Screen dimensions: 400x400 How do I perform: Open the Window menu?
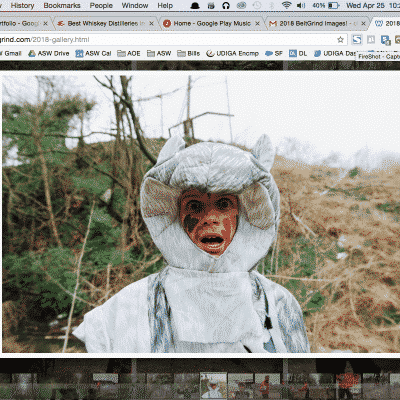click(x=135, y=6)
